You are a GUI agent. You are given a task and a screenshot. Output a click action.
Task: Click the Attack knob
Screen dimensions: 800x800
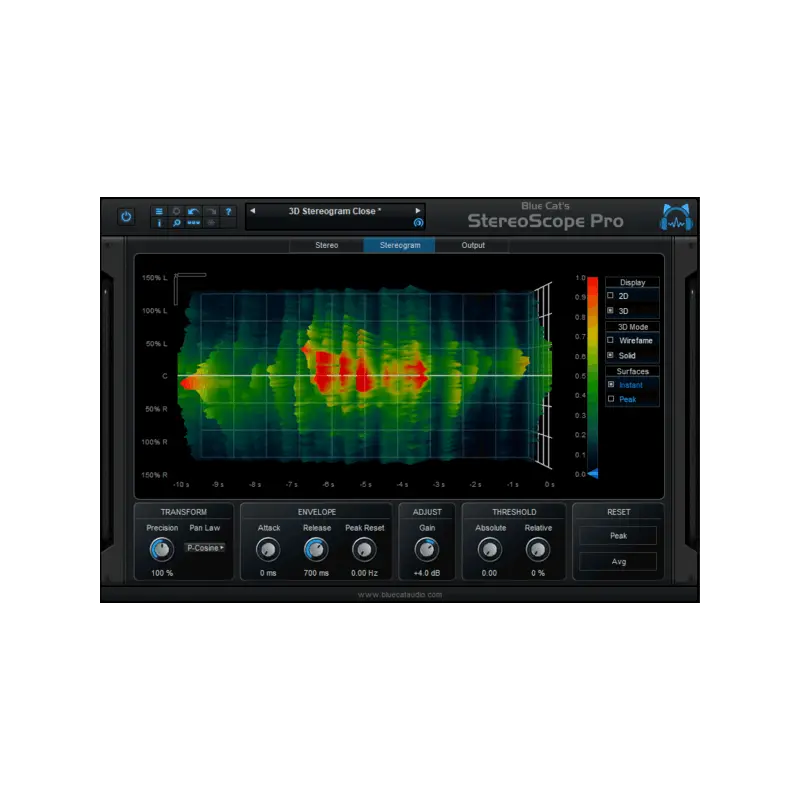pyautogui.click(x=268, y=549)
